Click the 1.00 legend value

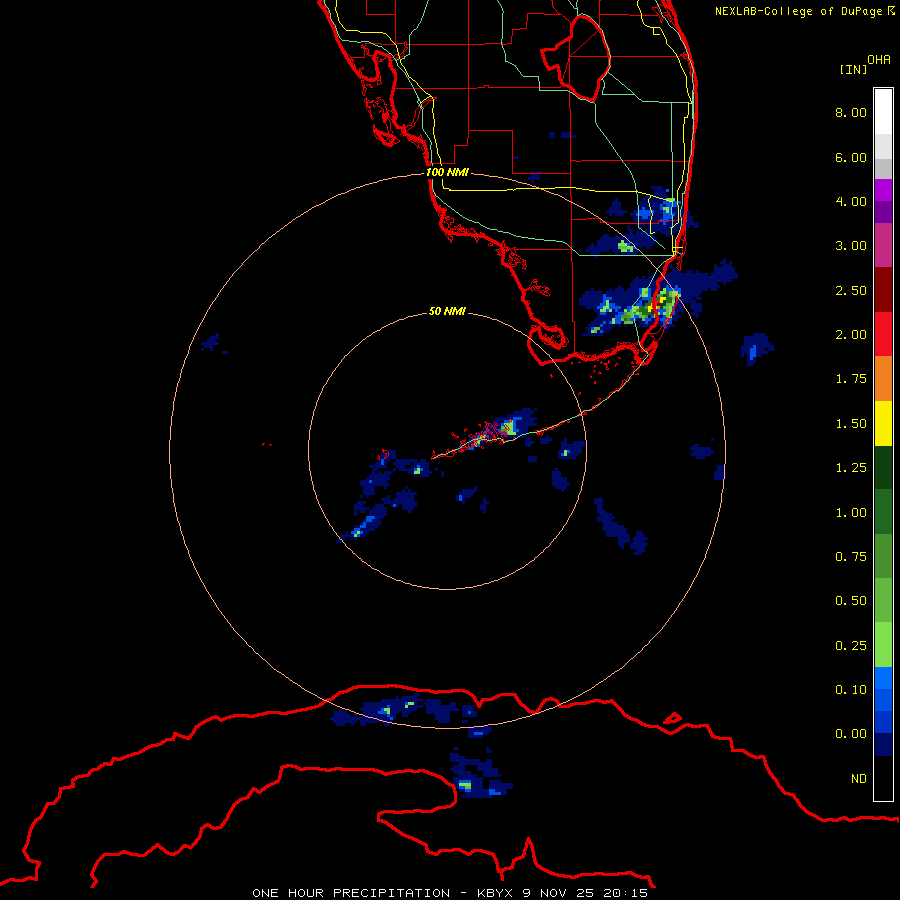[851, 513]
